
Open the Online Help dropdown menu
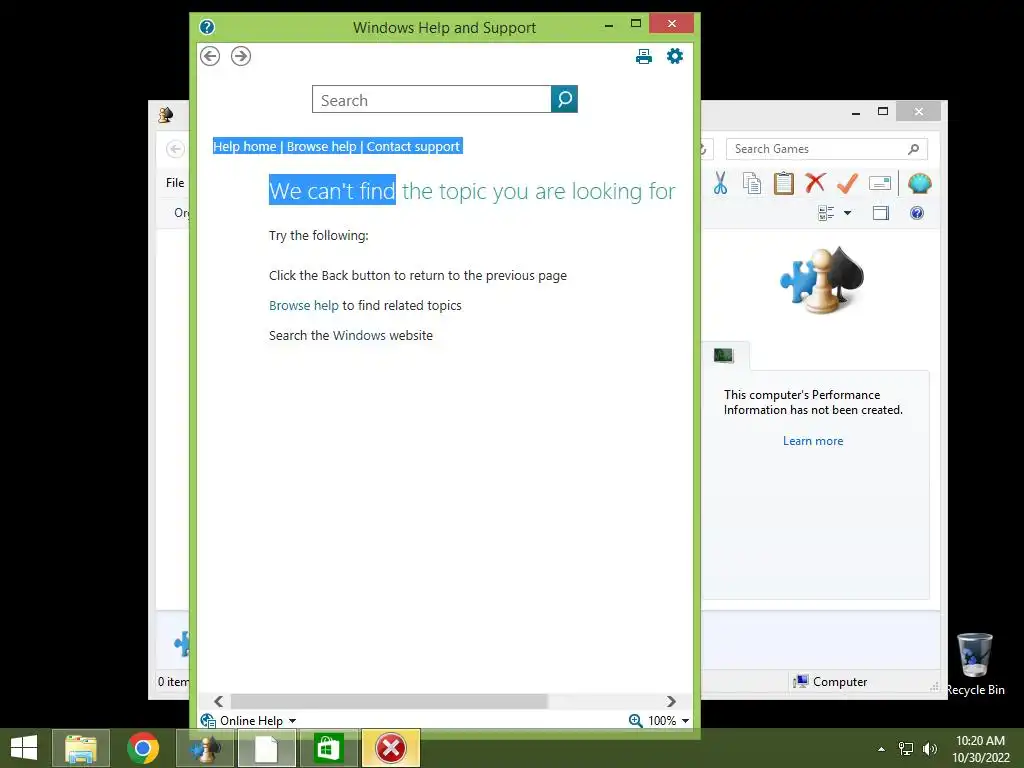tap(248, 720)
